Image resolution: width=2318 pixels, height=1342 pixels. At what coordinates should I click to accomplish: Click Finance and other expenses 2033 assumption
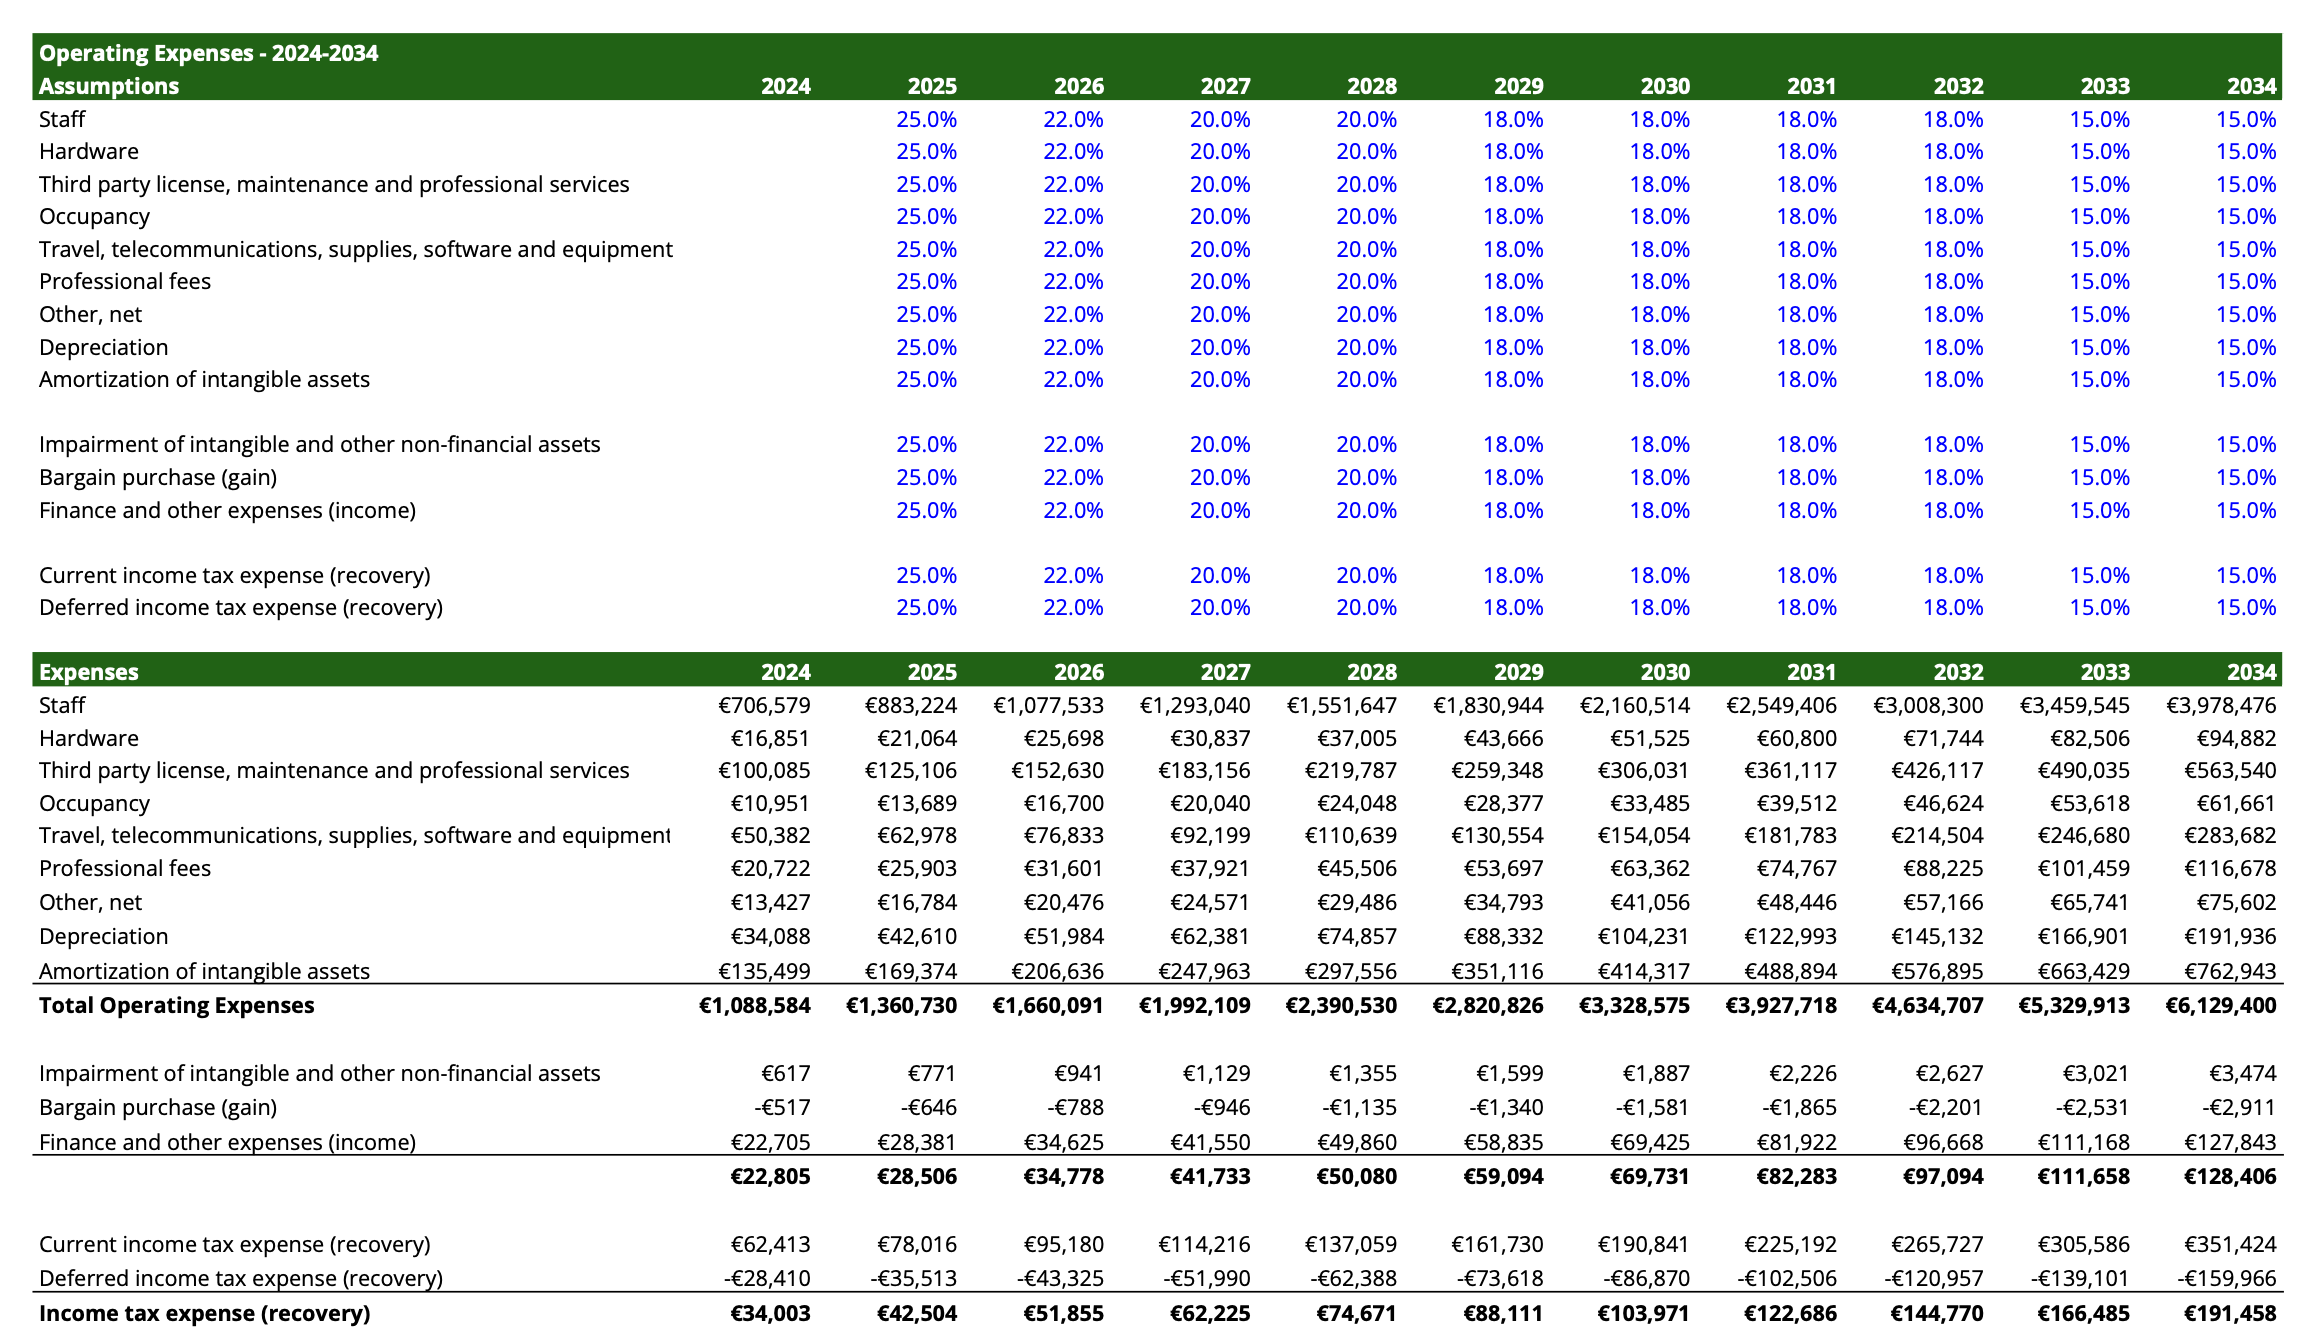(2099, 510)
